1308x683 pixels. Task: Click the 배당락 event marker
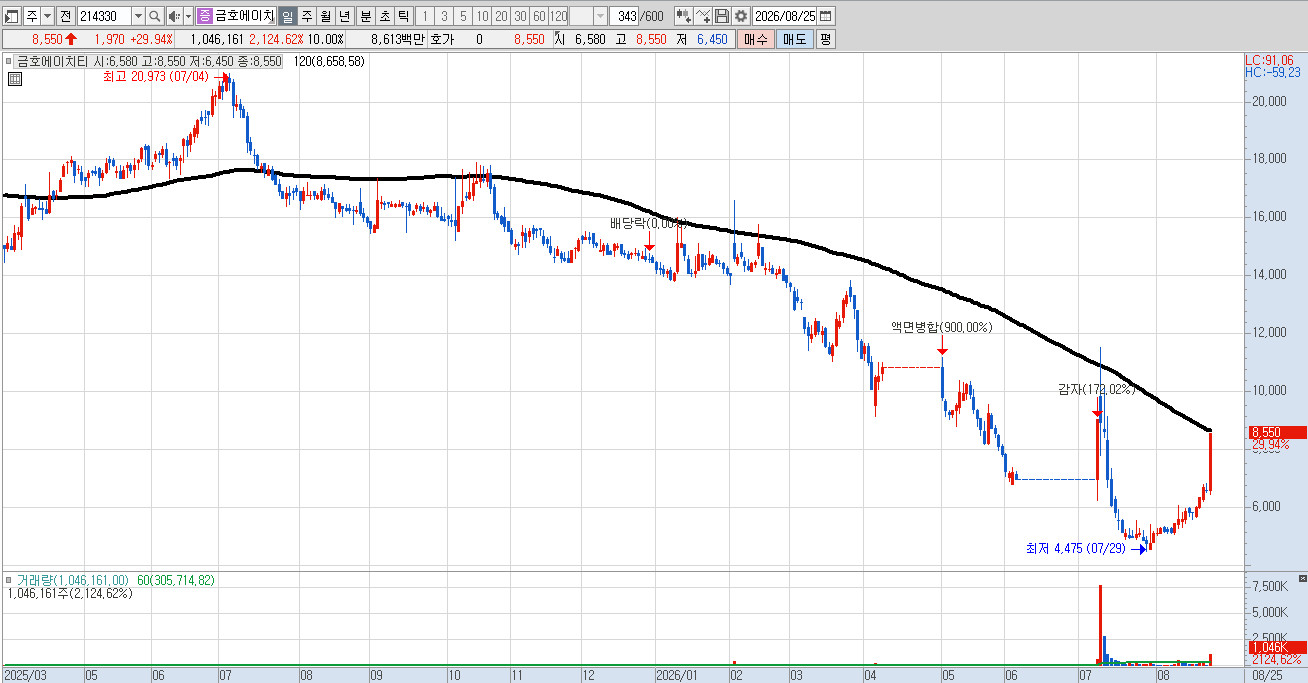[649, 223]
